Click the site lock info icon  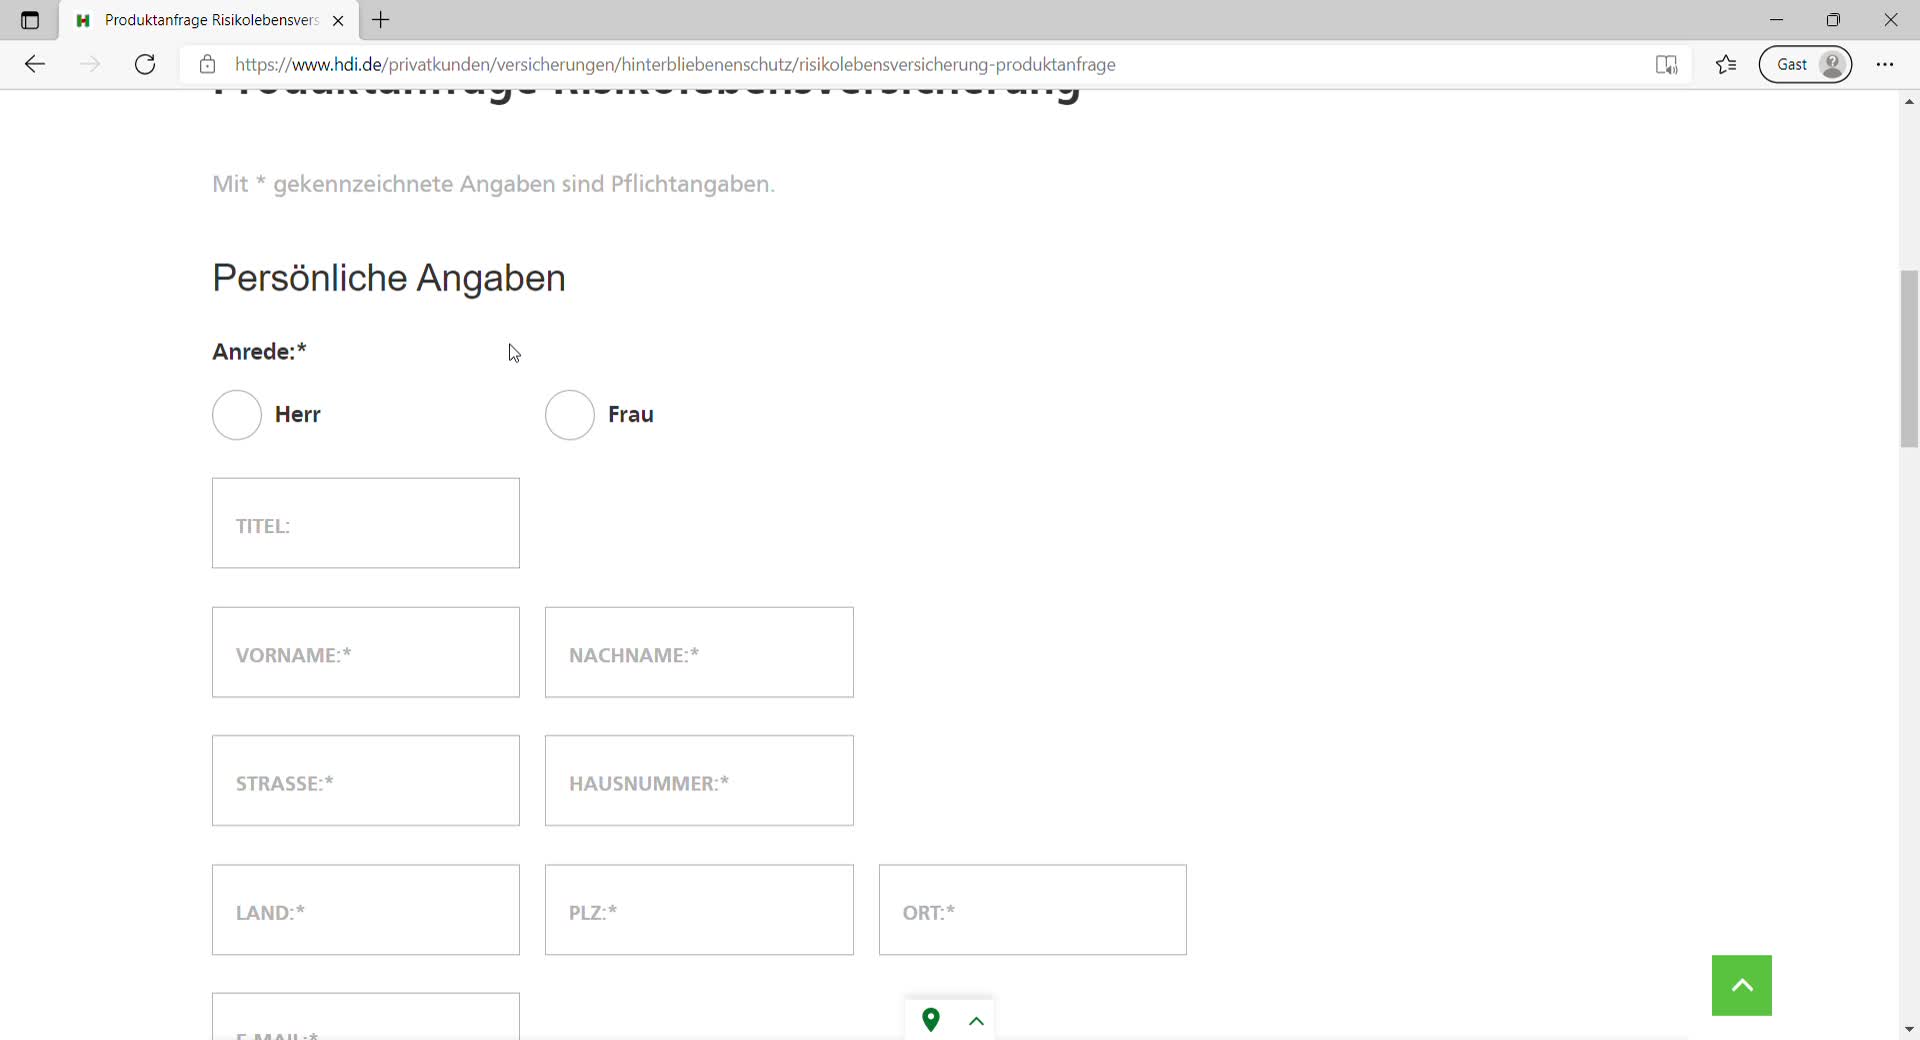tap(207, 65)
